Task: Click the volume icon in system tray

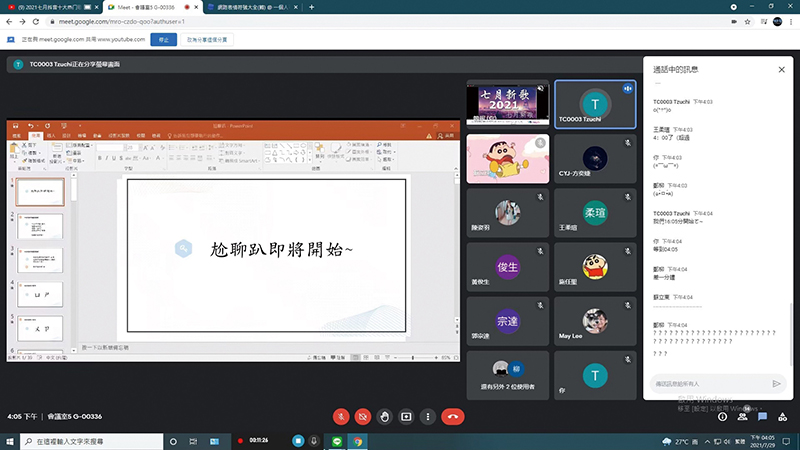Action: tap(727, 441)
